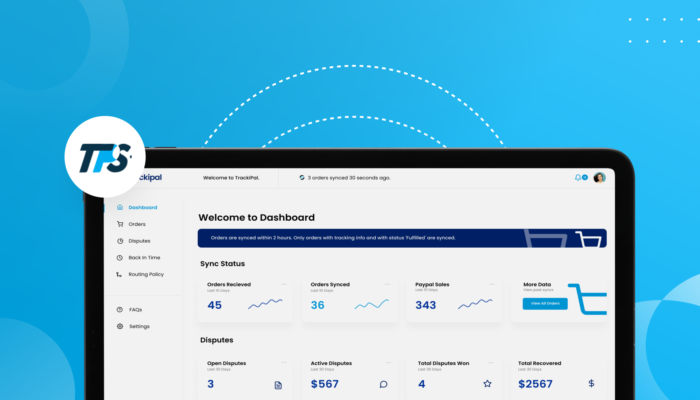
Task: Click the Dashboard home icon
Action: (x=120, y=207)
